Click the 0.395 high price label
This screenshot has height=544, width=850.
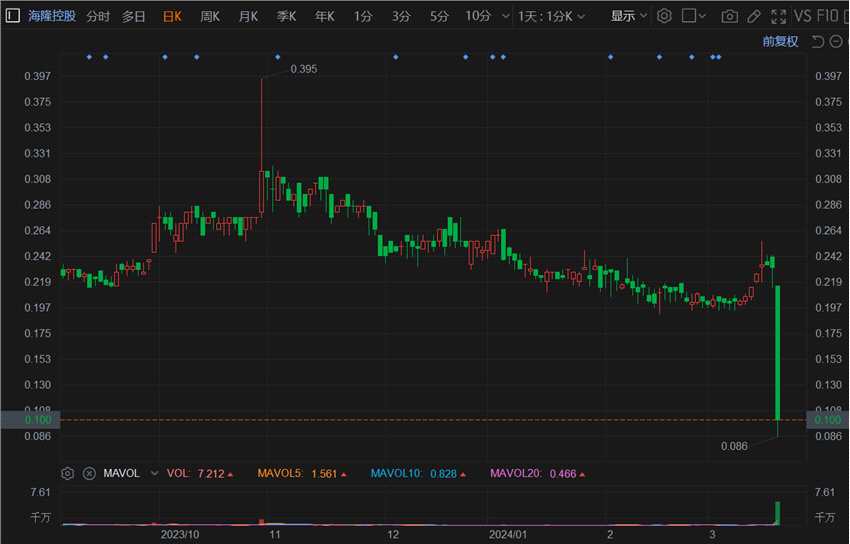pyautogui.click(x=304, y=69)
